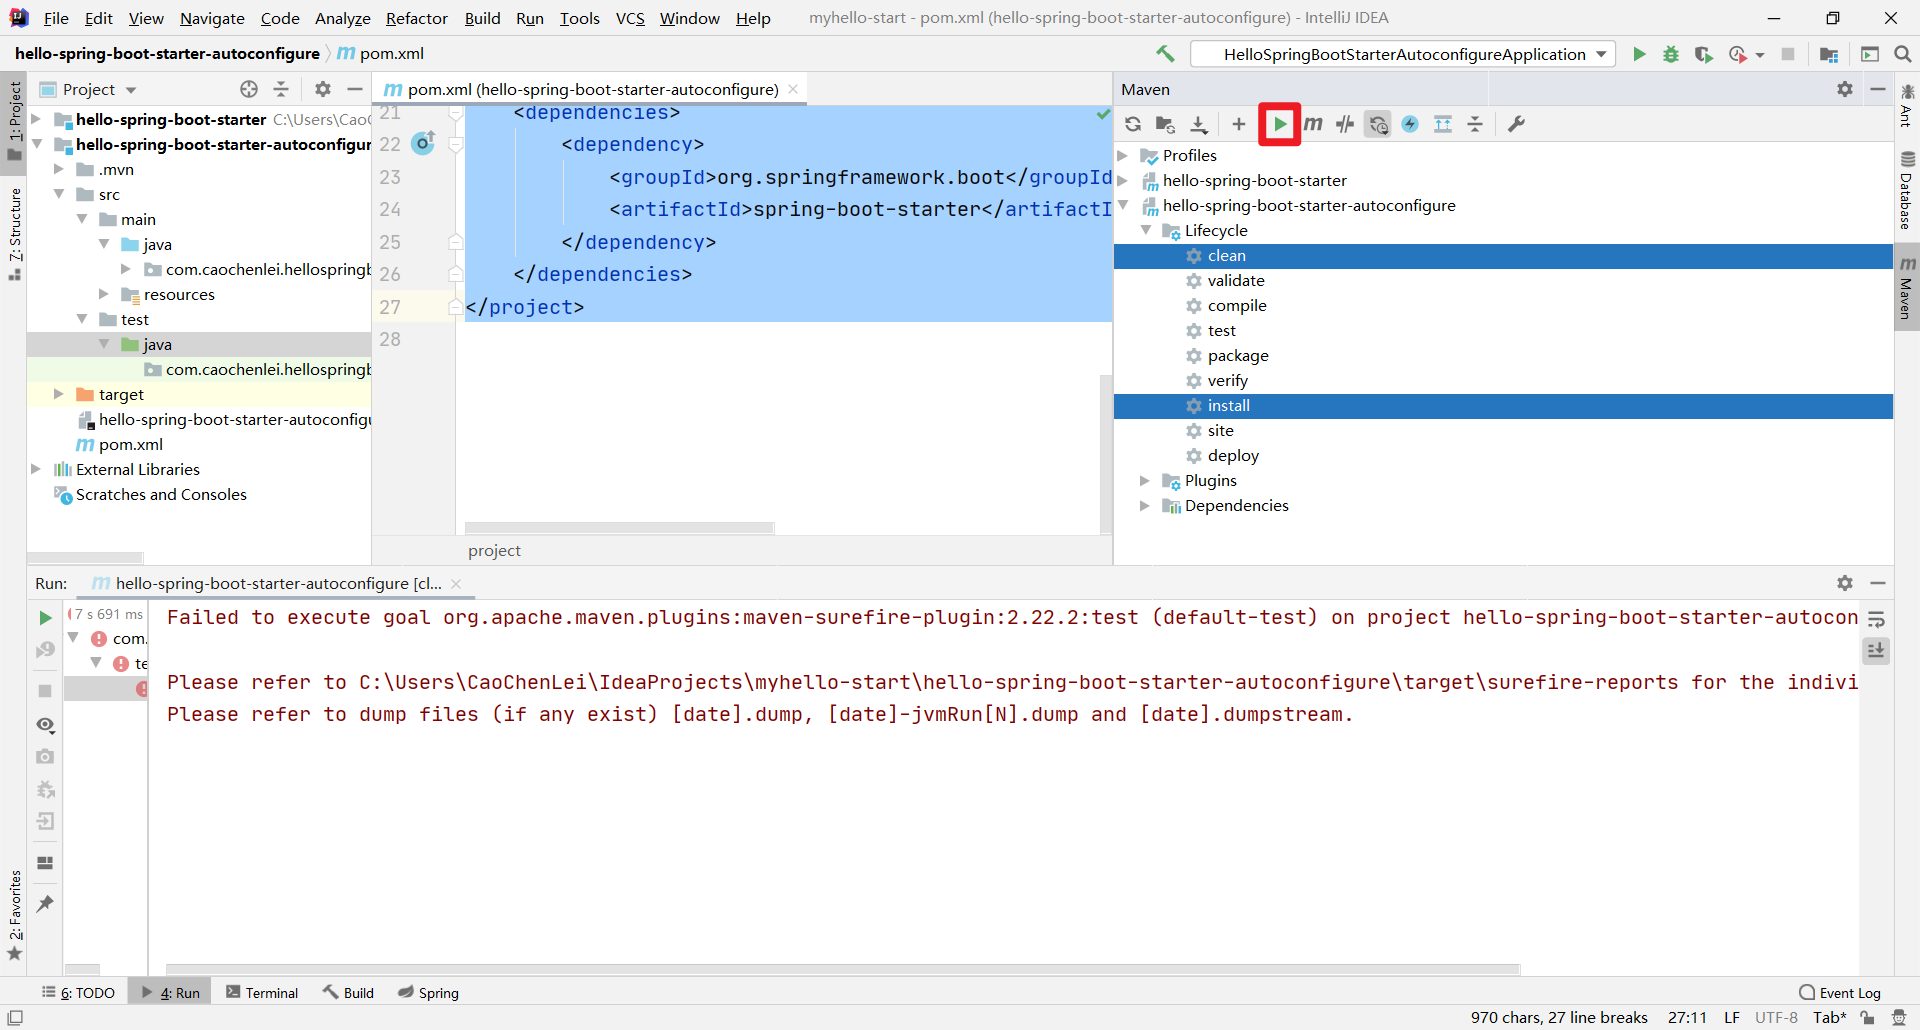1920x1030 pixels.
Task: Collapse the Lifecycle node
Action: [x=1146, y=231]
